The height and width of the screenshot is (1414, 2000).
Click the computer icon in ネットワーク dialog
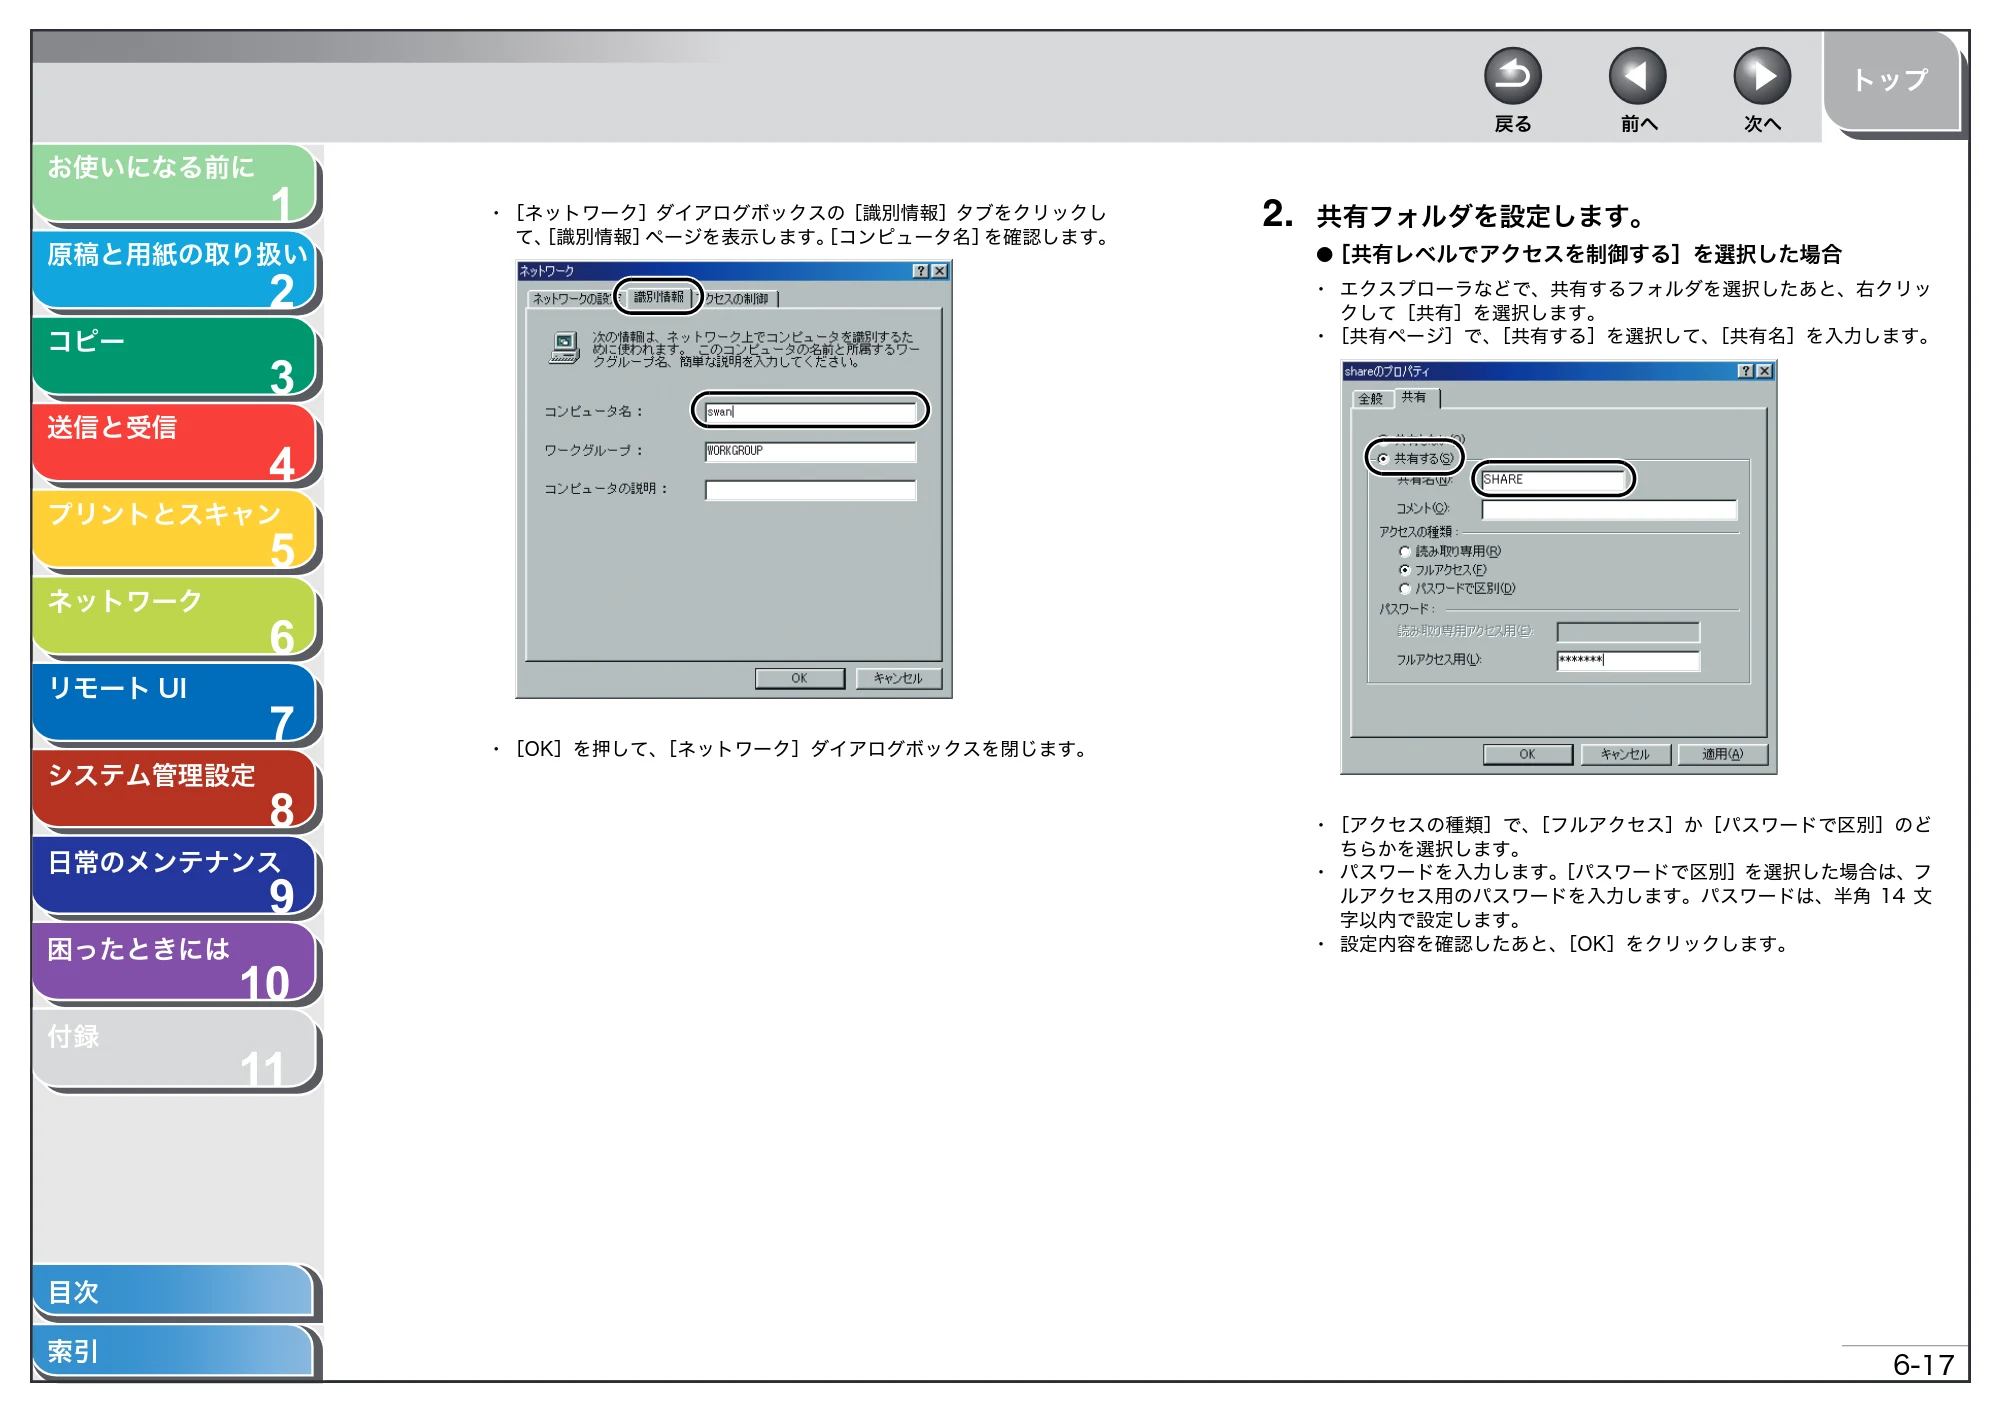click(565, 348)
